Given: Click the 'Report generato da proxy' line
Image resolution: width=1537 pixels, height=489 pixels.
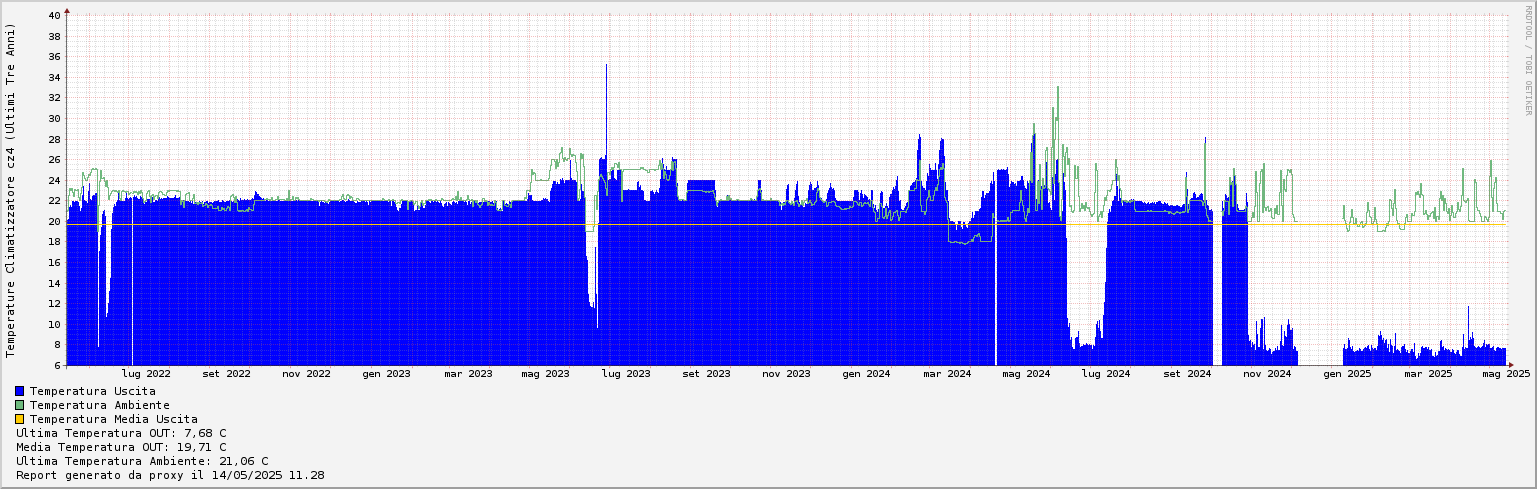Looking at the screenshot, I should click(170, 475).
